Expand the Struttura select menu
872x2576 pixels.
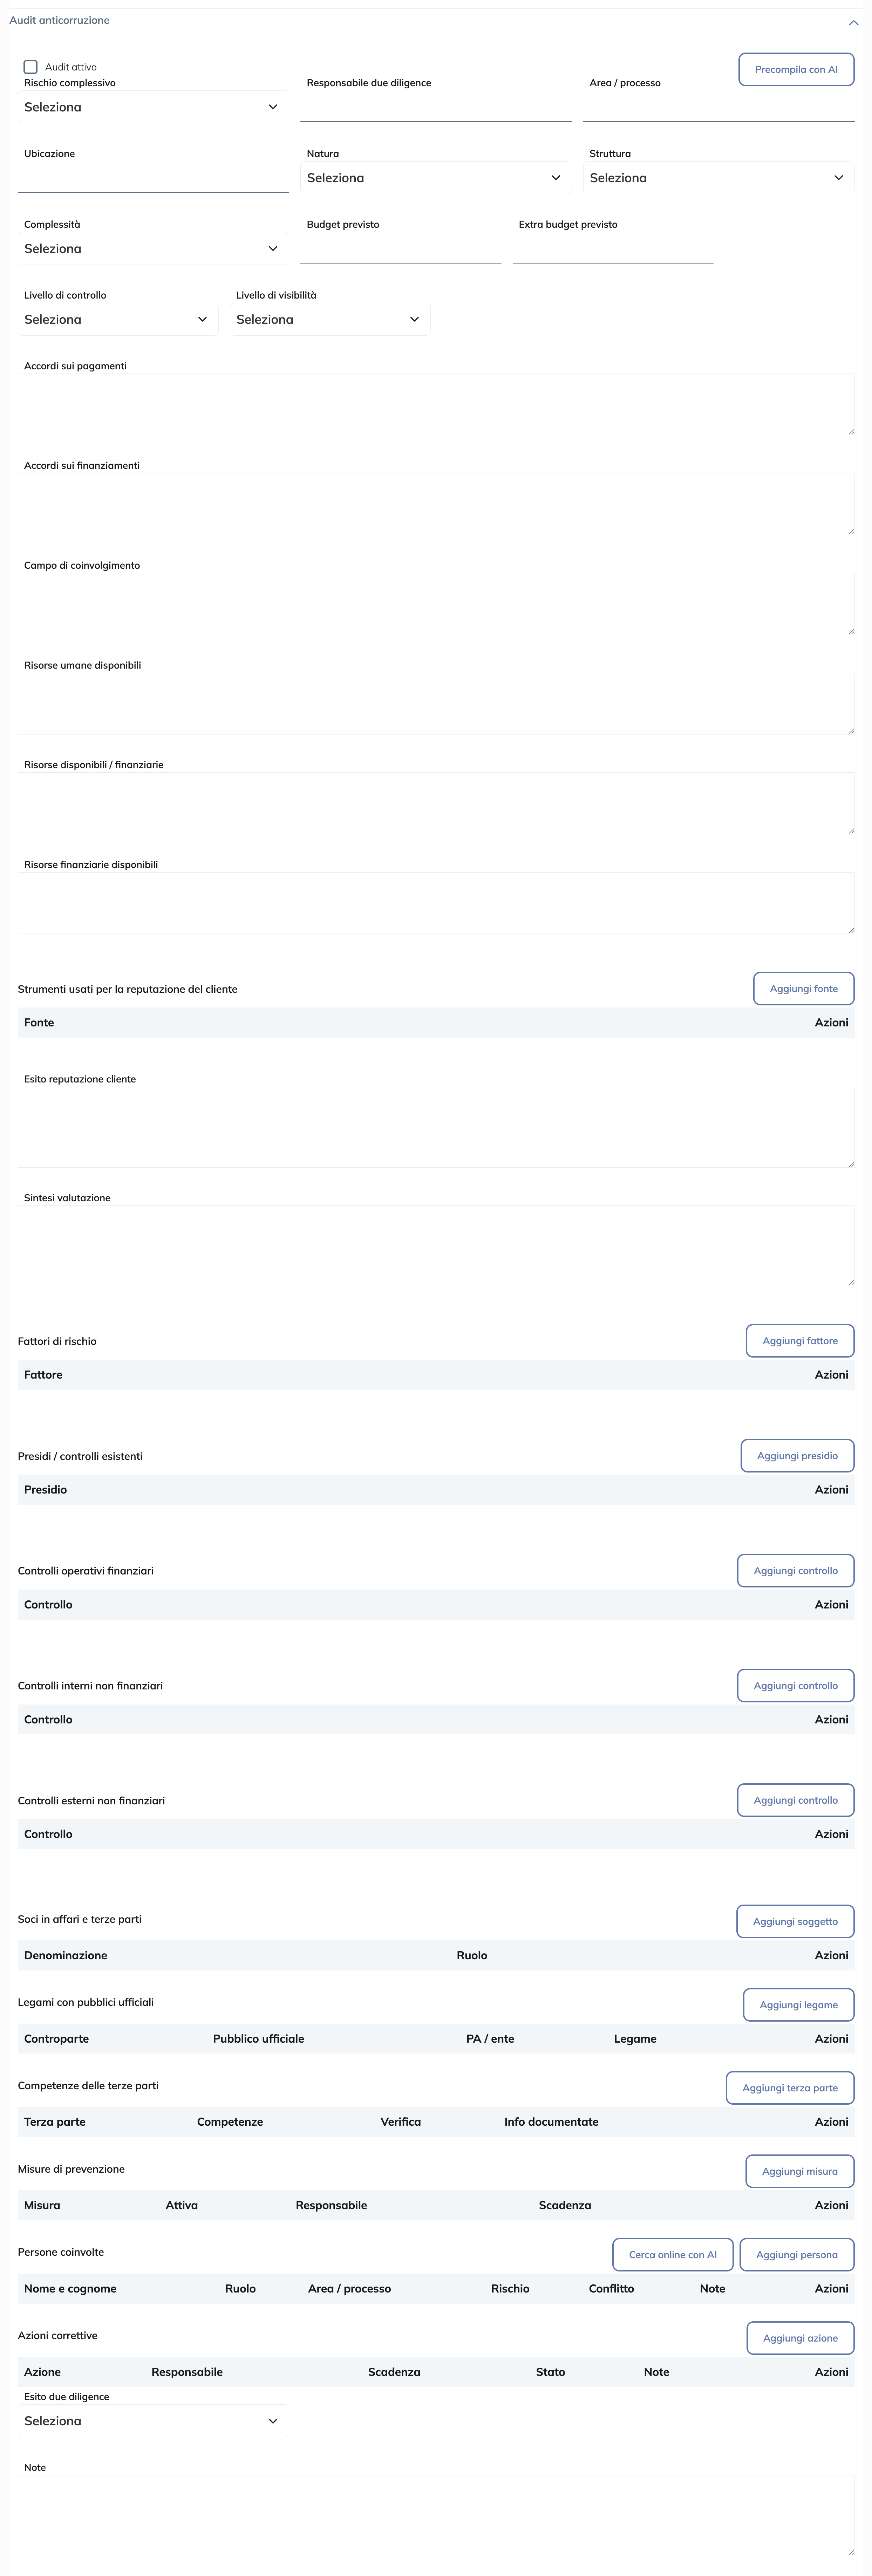coord(718,178)
